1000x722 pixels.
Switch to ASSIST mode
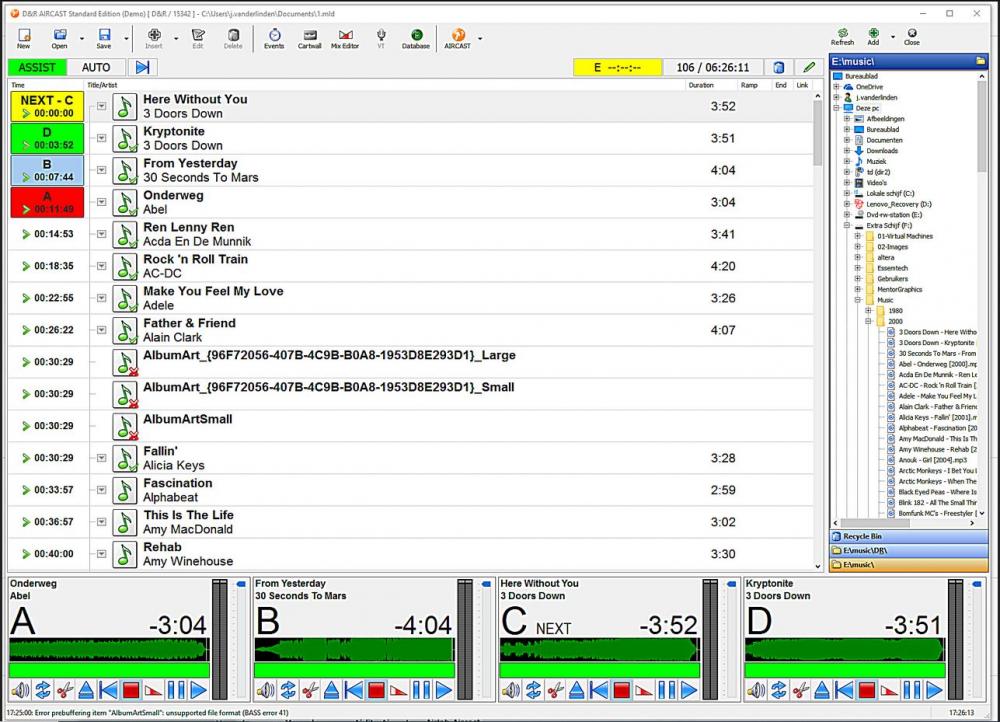pos(37,67)
